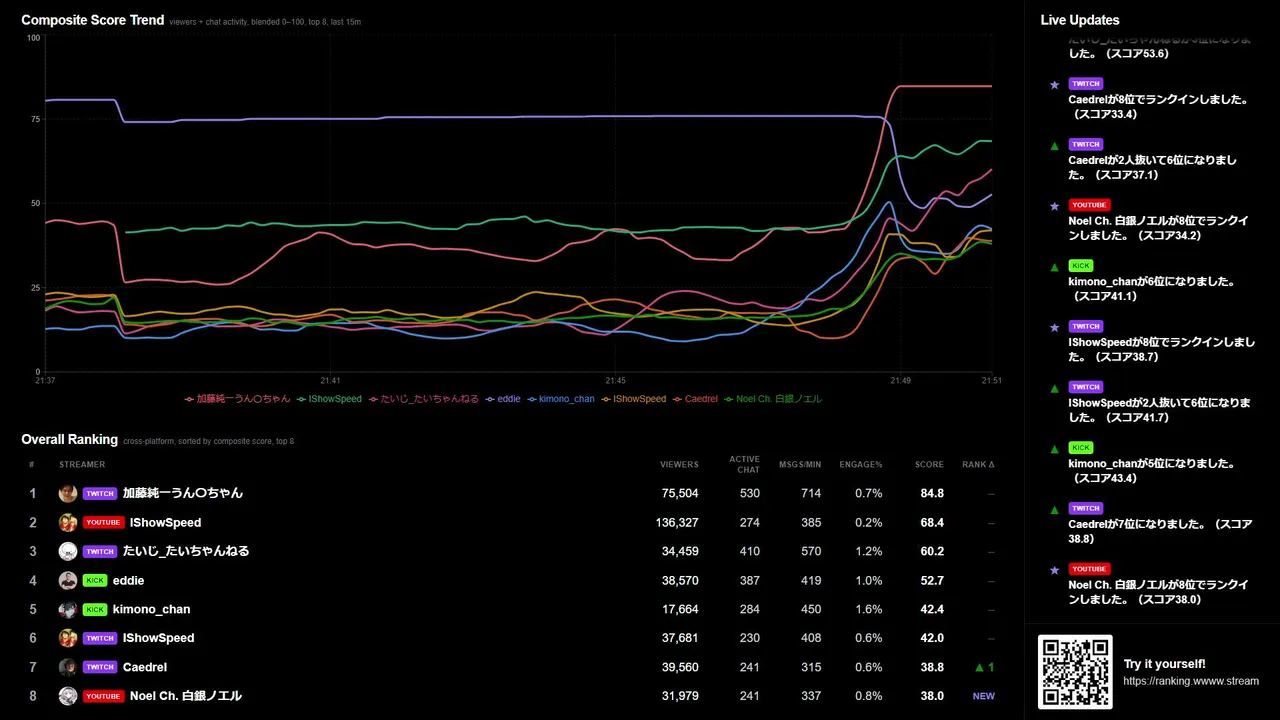Click the green triangle beside Caedrel's score 37.1 update
Image resolution: width=1280 pixels, height=720 pixels.
click(x=1054, y=145)
